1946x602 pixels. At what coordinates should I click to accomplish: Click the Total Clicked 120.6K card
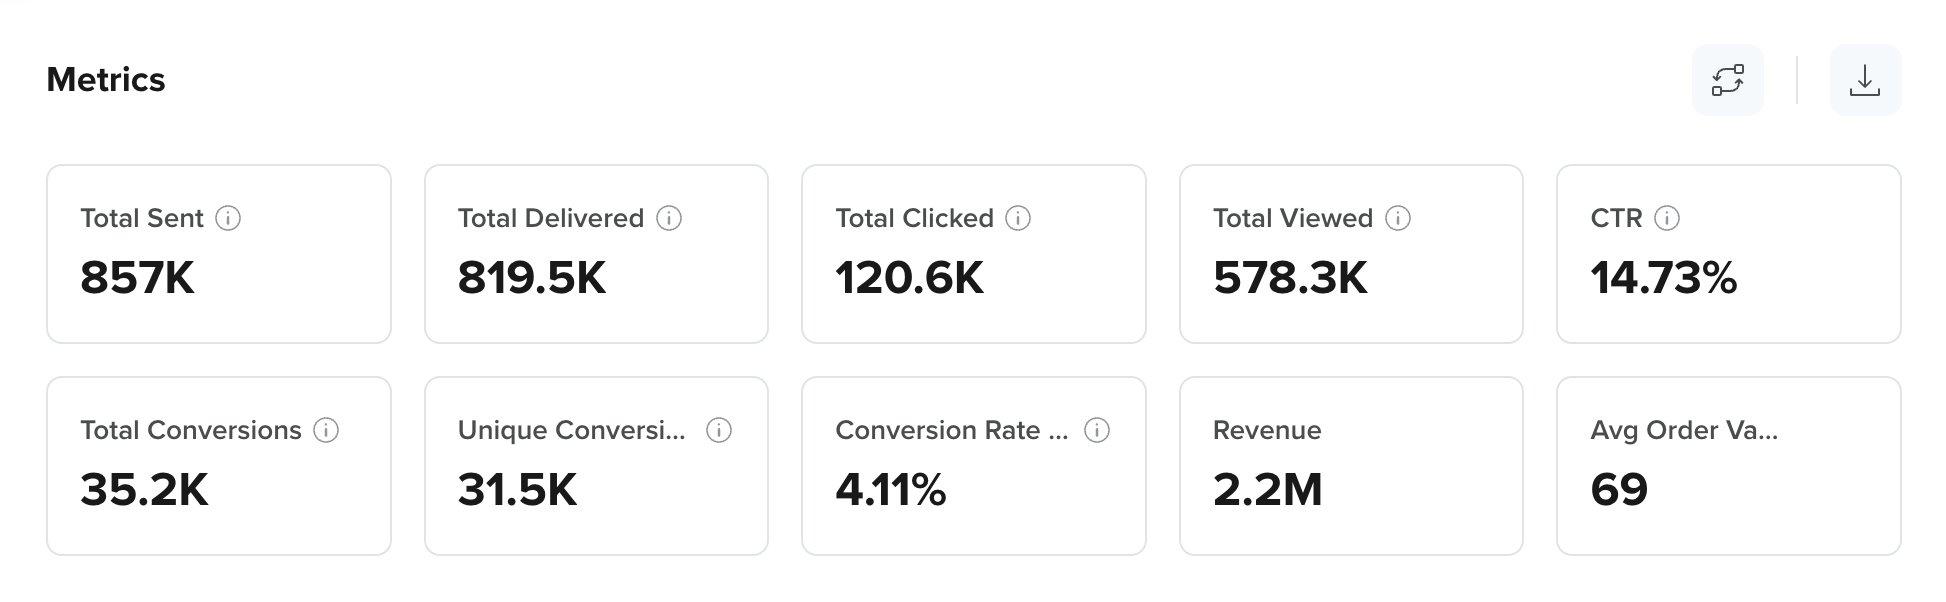[974, 254]
